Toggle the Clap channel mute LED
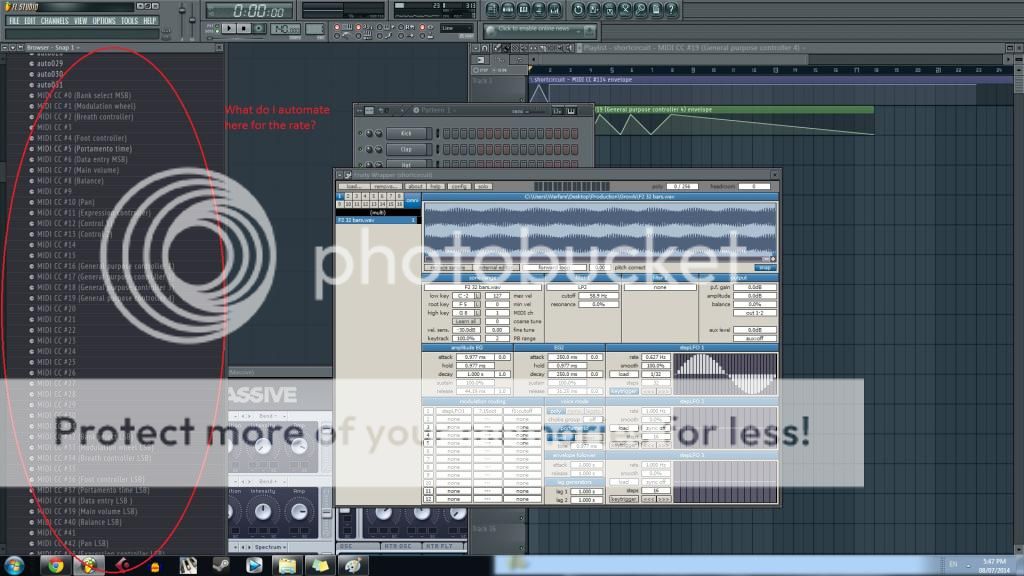1024x576 pixels. tap(360, 149)
